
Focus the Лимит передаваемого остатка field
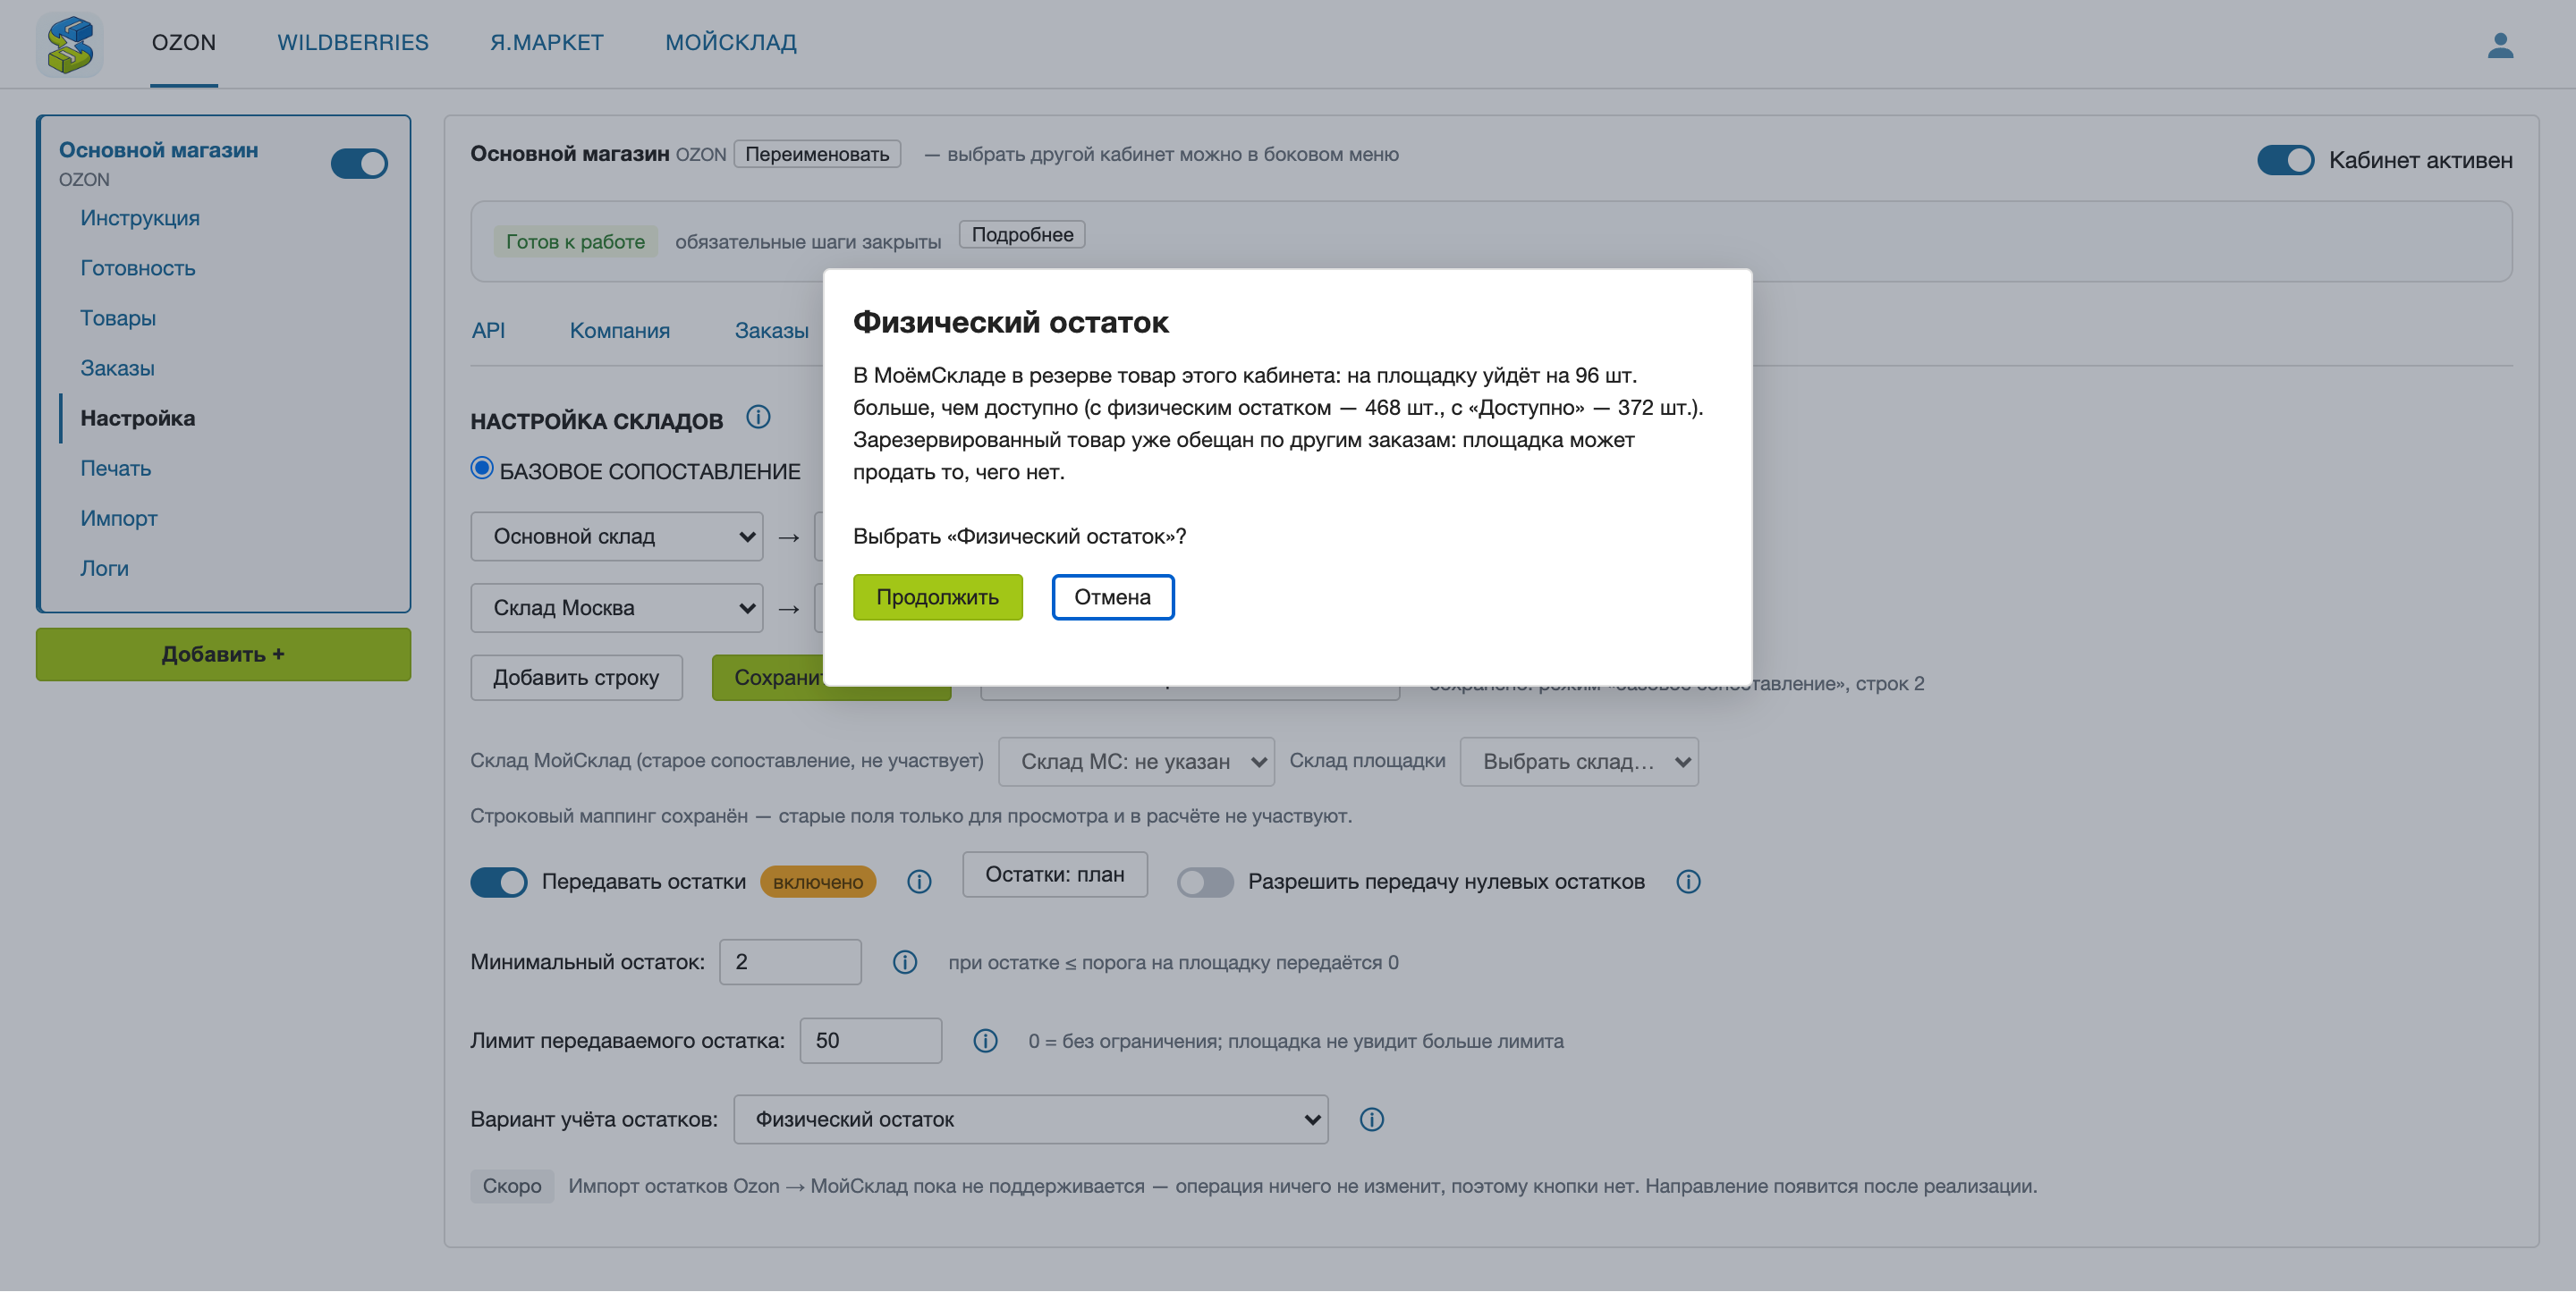click(870, 1041)
